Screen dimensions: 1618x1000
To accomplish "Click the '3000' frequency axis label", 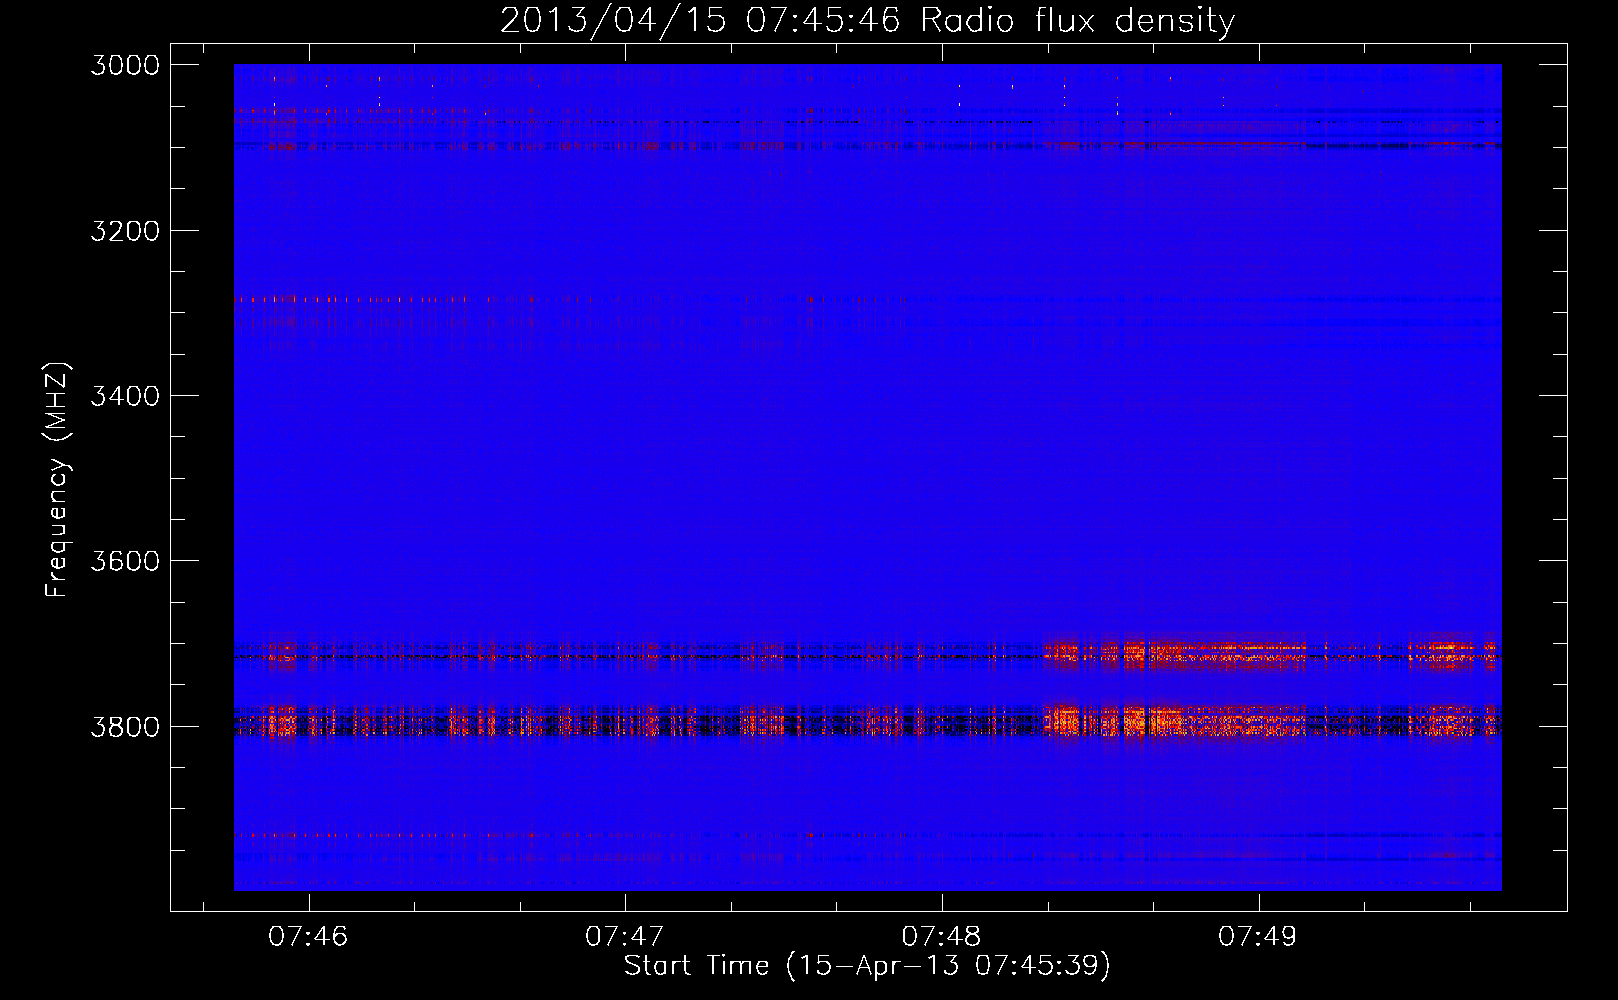I will click(x=125, y=65).
